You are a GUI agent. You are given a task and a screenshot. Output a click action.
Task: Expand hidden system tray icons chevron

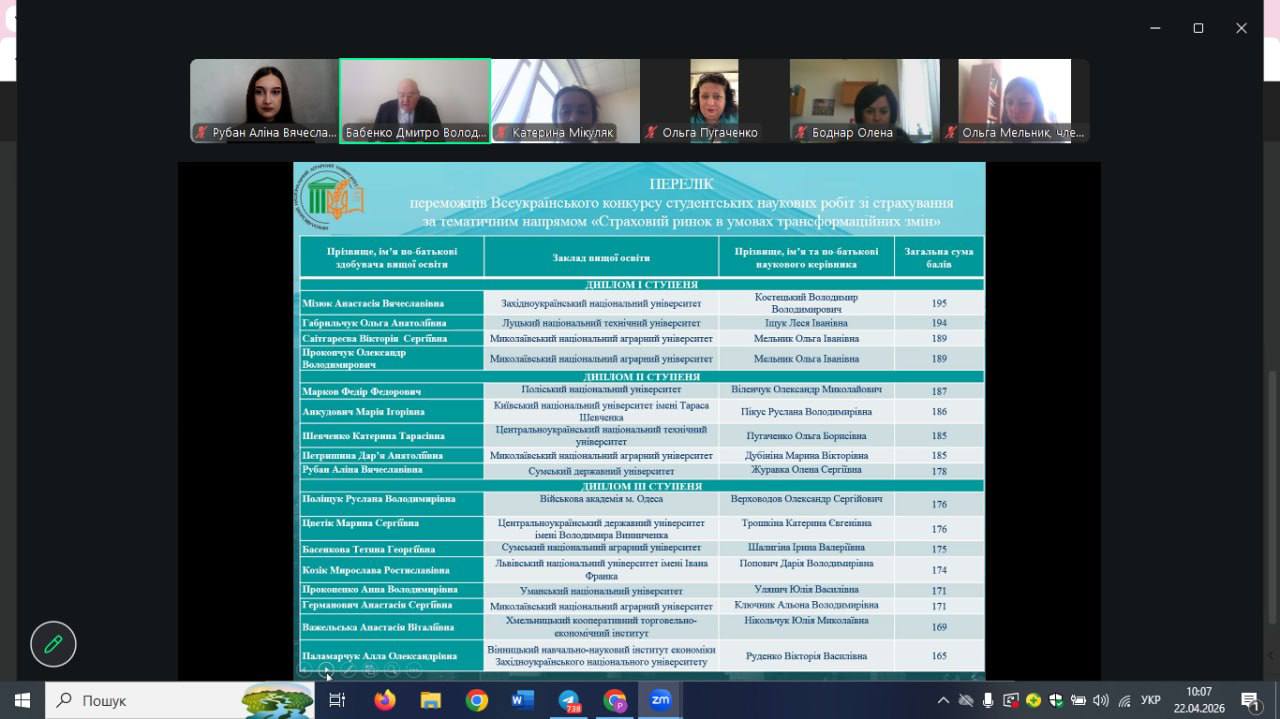pyautogui.click(x=943, y=700)
